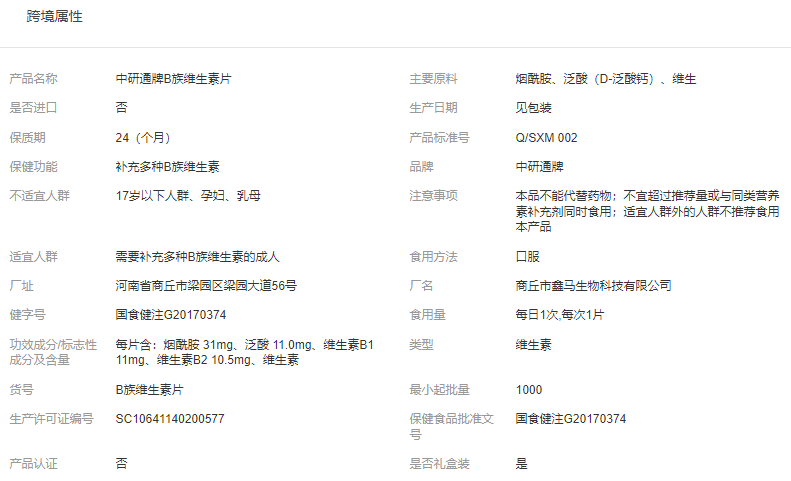The height and width of the screenshot is (481, 791).
Task: Click the 主要原料 label
Action: pos(433,79)
